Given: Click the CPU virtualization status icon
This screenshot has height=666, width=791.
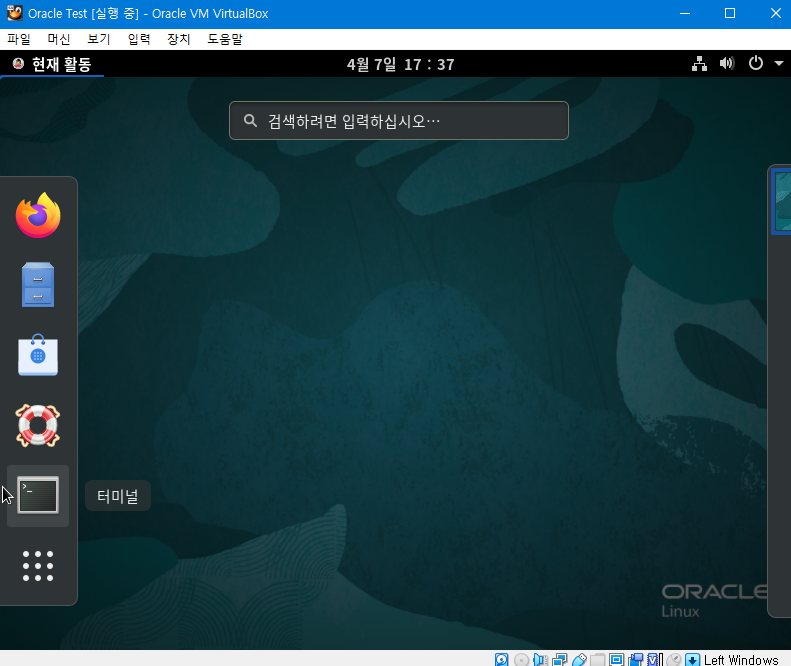Looking at the screenshot, I should [655, 659].
